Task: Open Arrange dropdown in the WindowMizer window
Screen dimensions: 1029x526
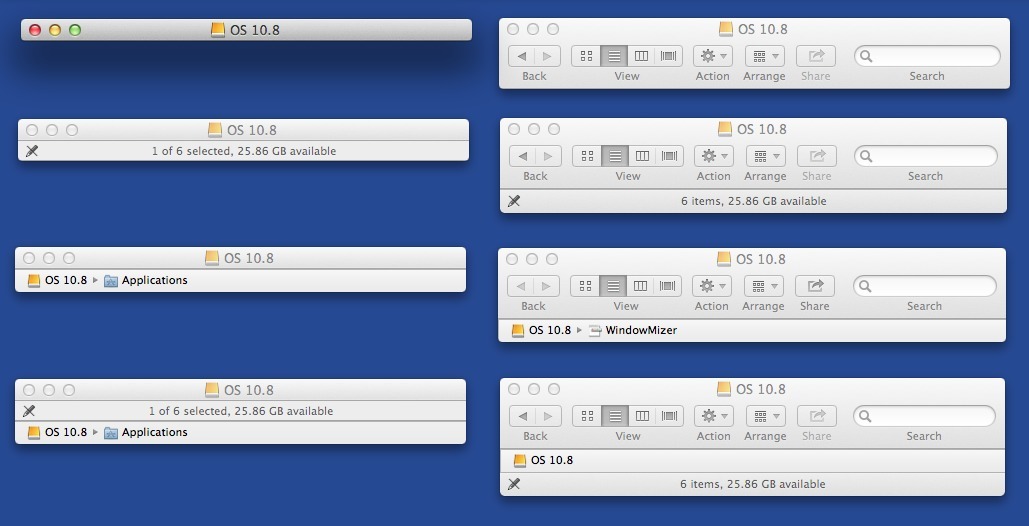Action: (x=763, y=286)
